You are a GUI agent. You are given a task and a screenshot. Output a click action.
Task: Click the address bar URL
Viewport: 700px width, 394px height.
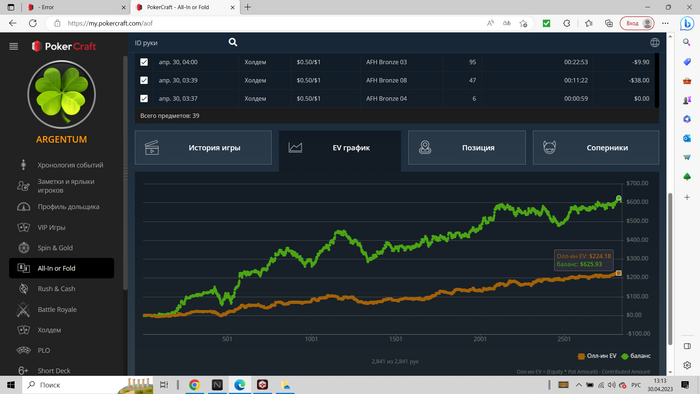coord(110,23)
